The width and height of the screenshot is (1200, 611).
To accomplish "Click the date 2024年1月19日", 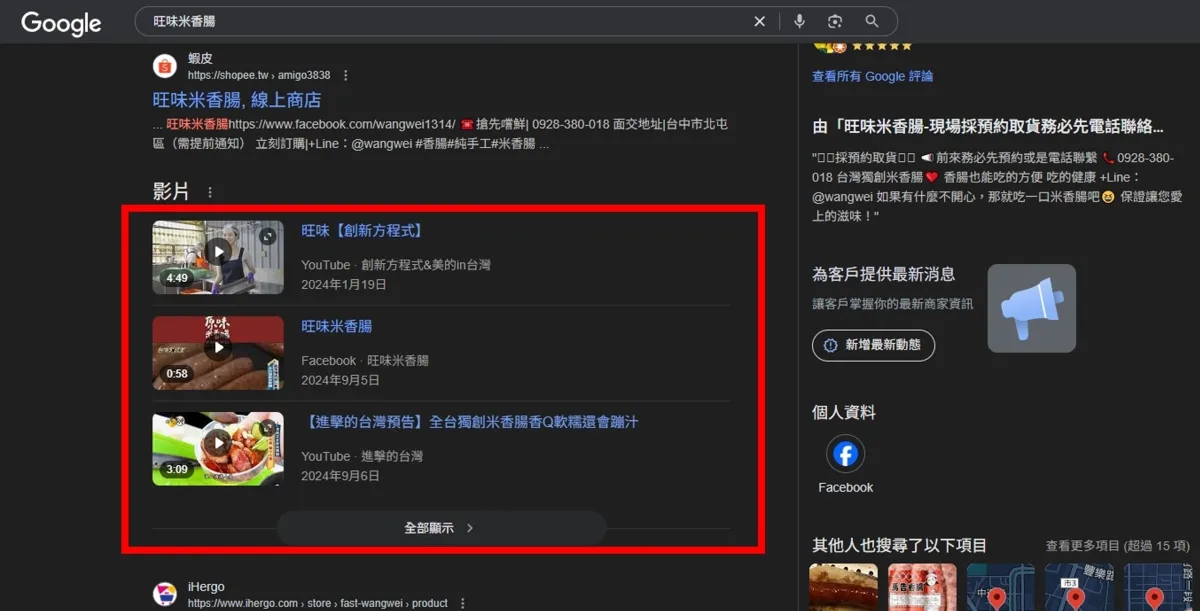I will (x=344, y=285).
